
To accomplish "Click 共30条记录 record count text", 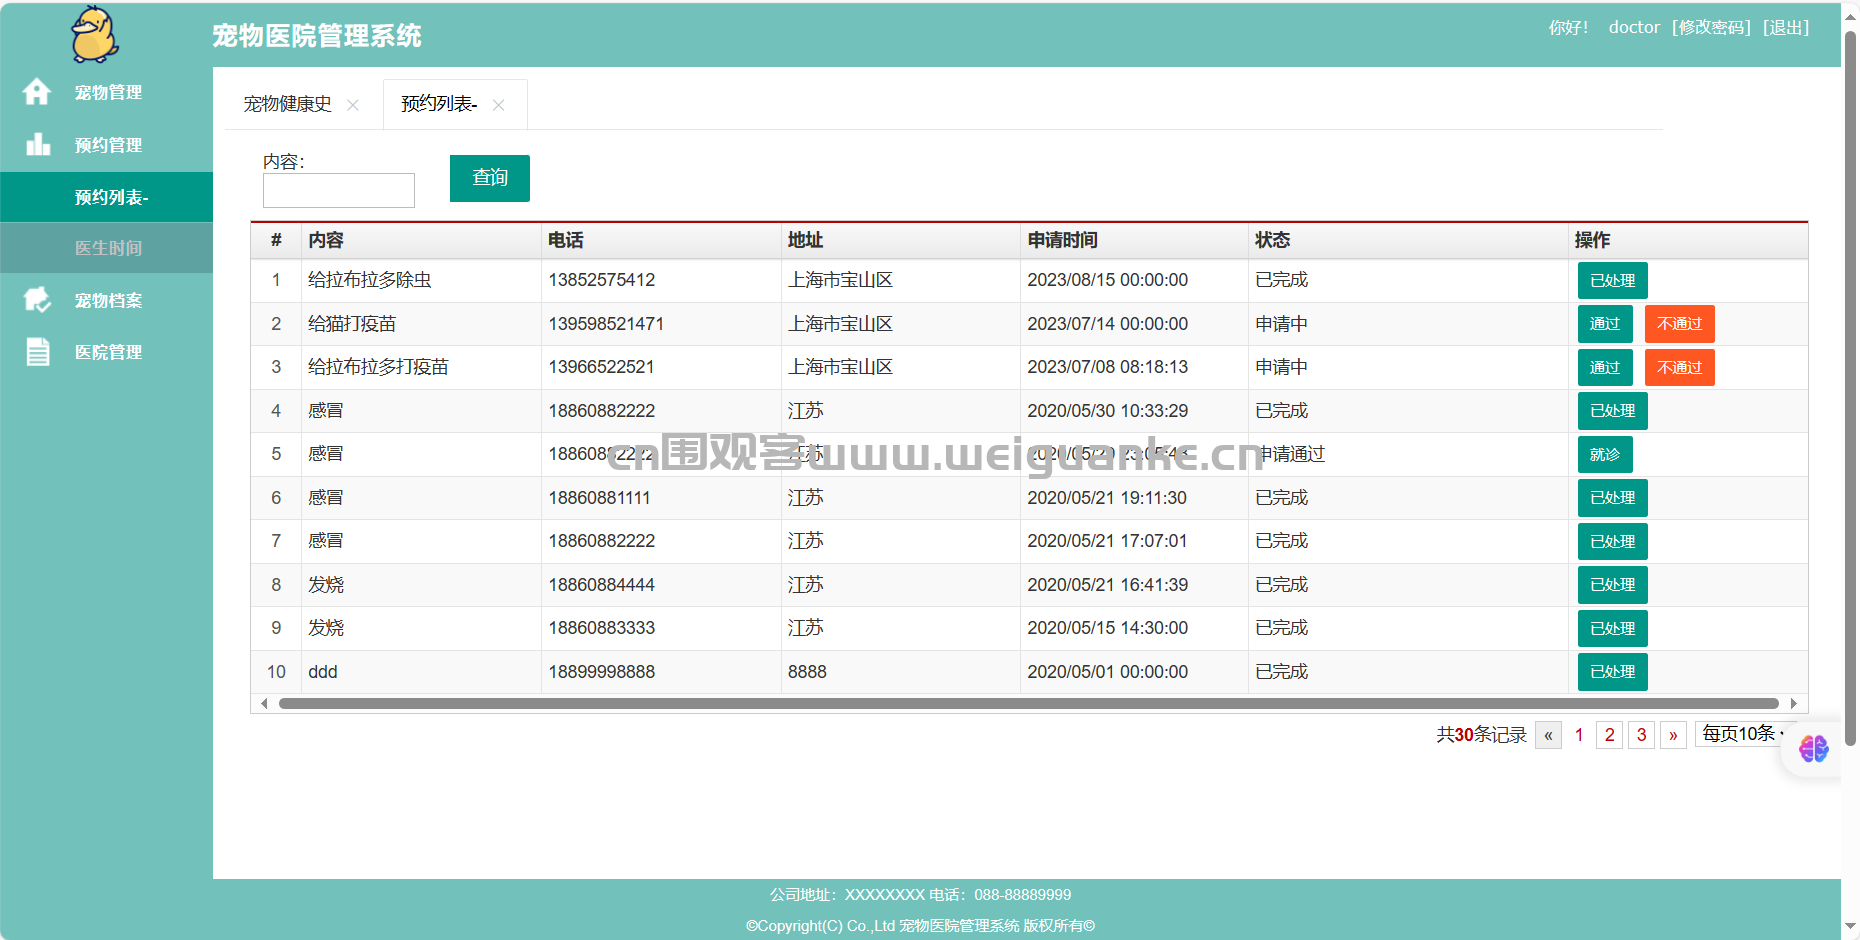I will (1482, 735).
